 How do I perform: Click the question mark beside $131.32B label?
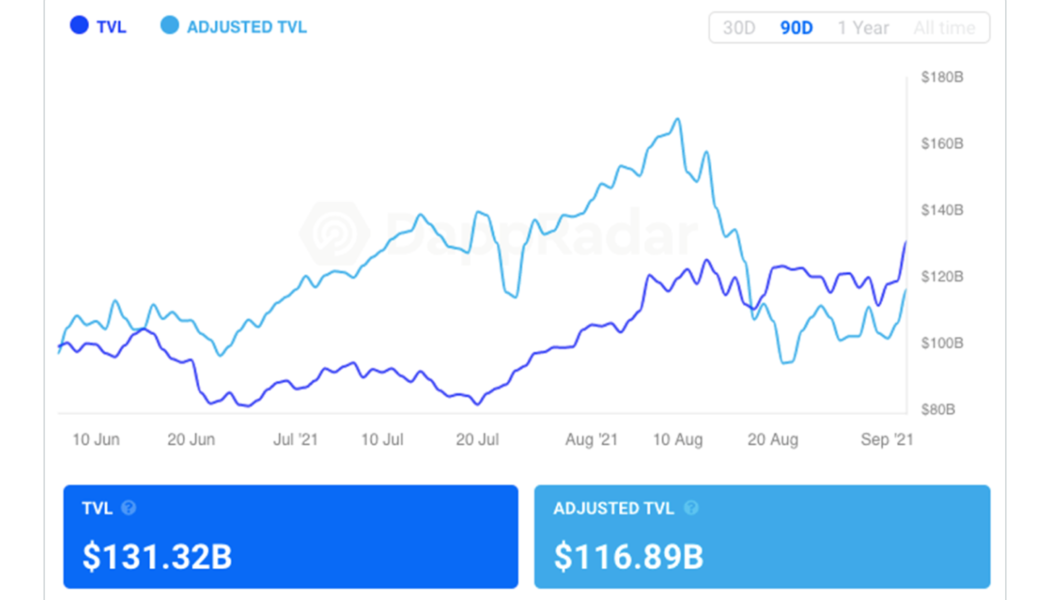tap(128, 508)
